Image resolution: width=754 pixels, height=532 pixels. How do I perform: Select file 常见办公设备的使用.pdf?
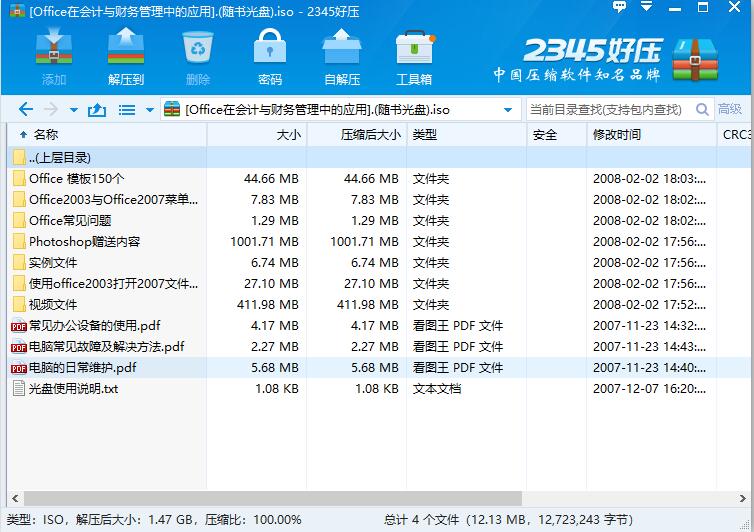click(x=380, y=326)
